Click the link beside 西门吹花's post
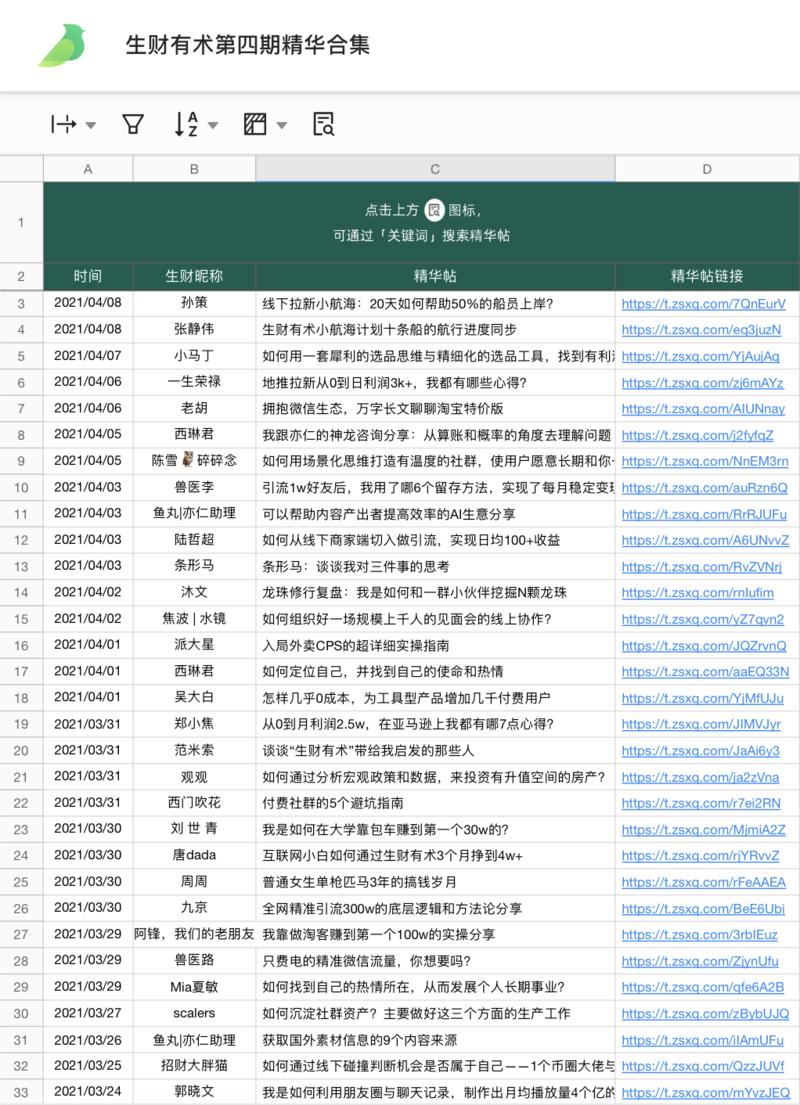The image size is (800, 1105). pos(702,803)
